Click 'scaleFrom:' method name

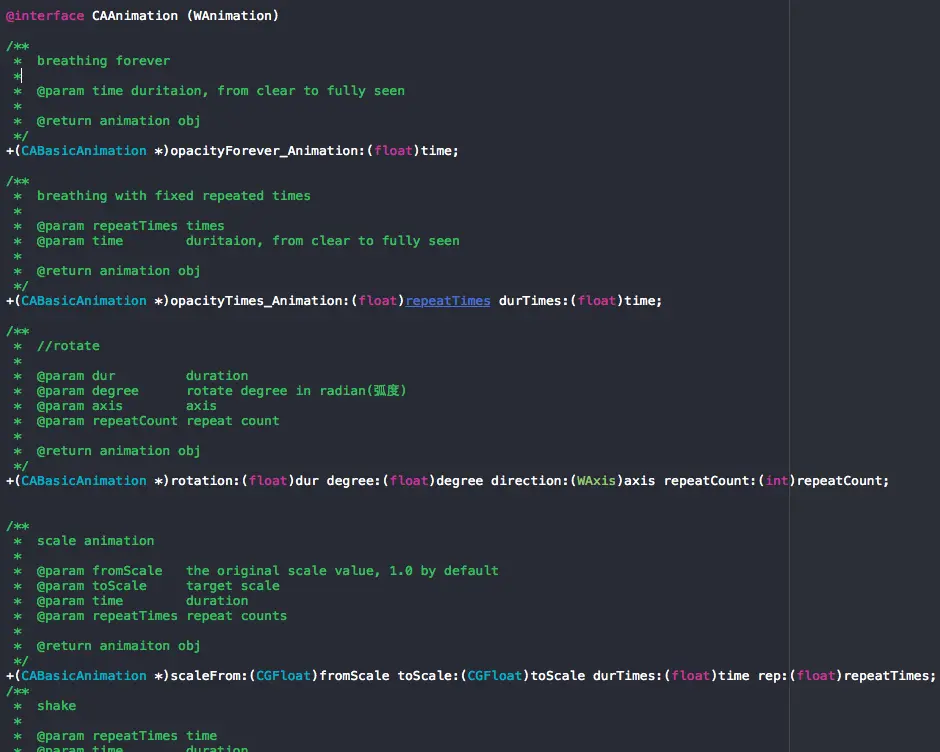[x=209, y=675]
